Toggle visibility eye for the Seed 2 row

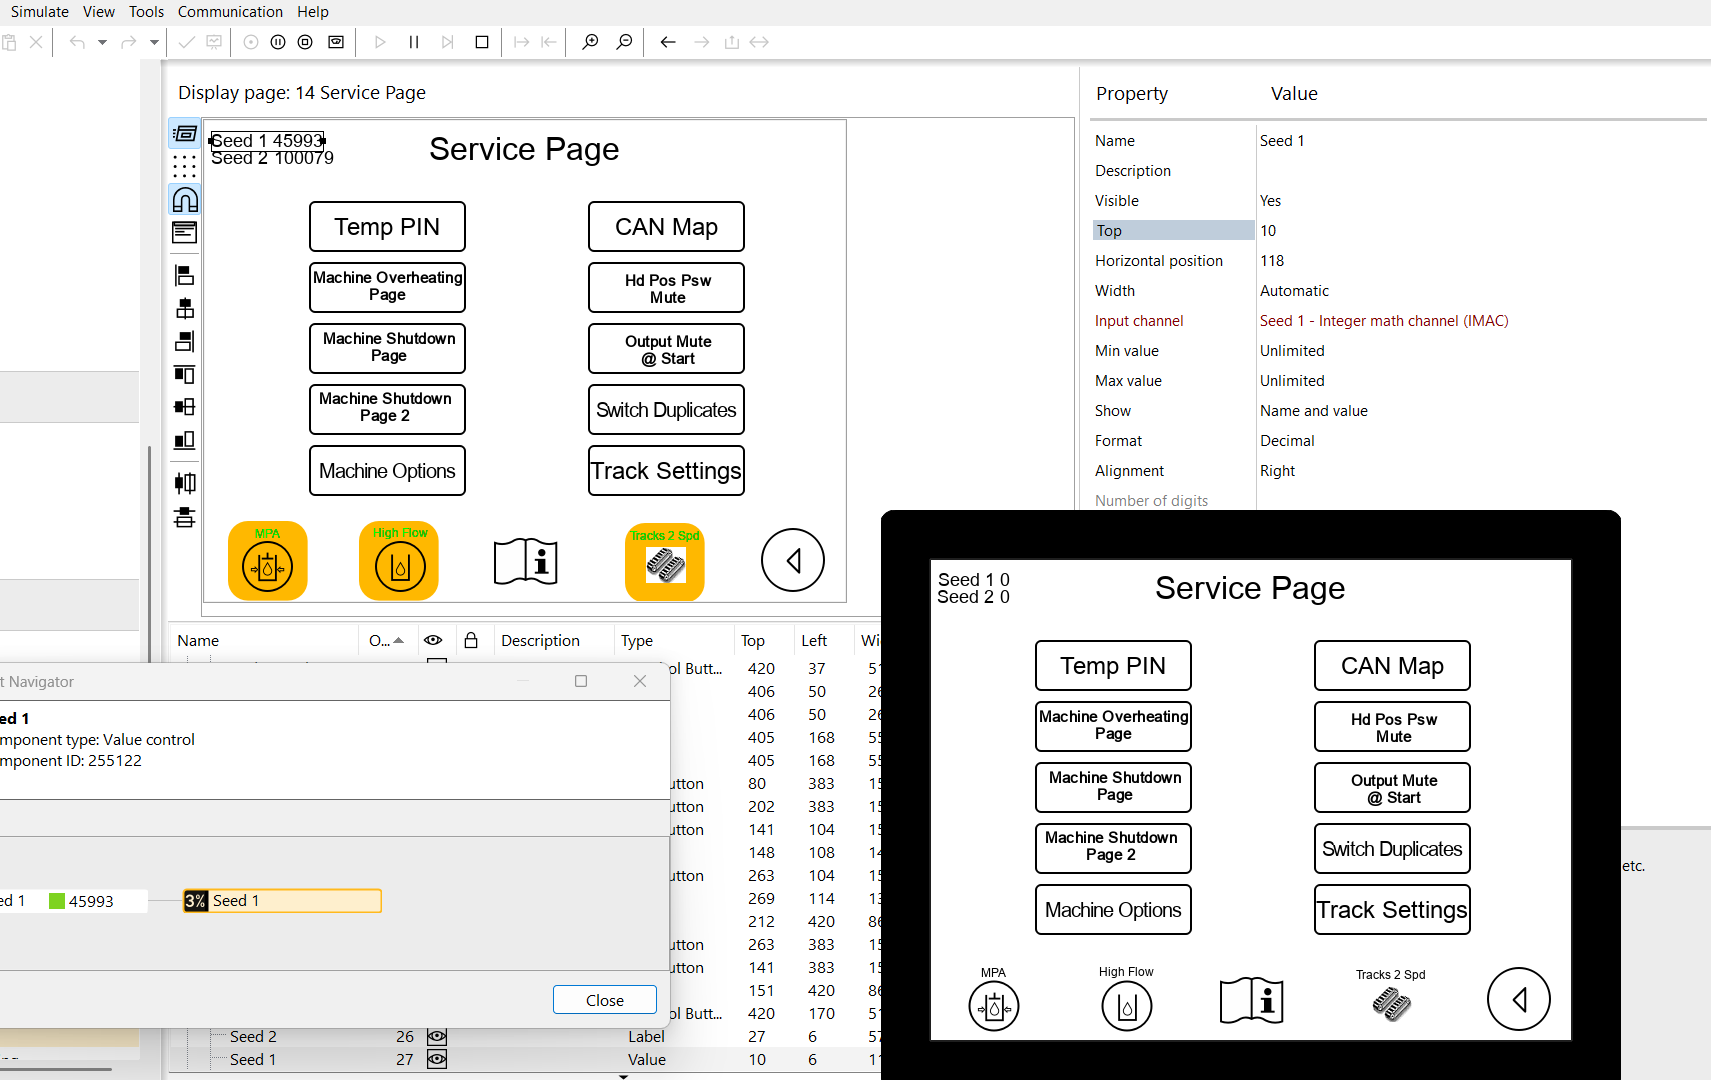437,1037
